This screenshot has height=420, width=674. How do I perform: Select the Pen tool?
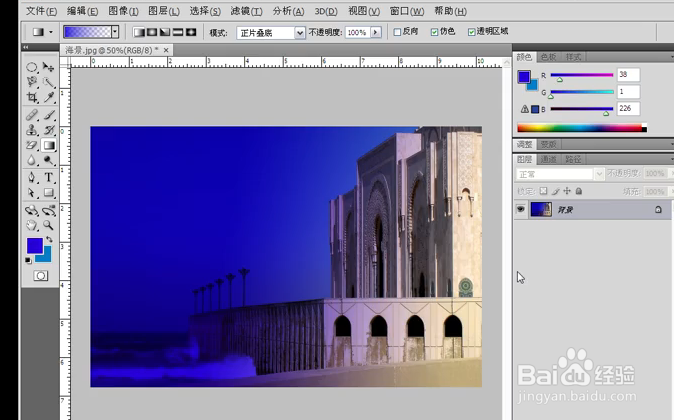tap(32, 177)
